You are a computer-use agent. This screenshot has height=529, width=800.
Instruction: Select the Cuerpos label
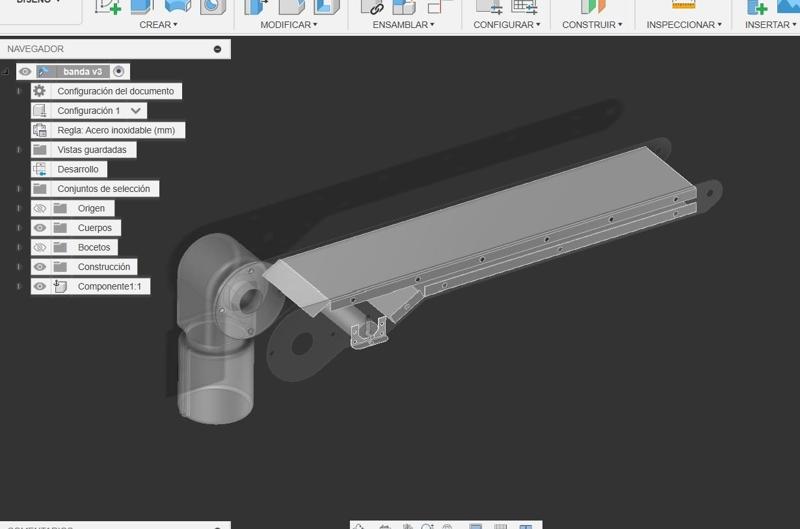[94, 228]
